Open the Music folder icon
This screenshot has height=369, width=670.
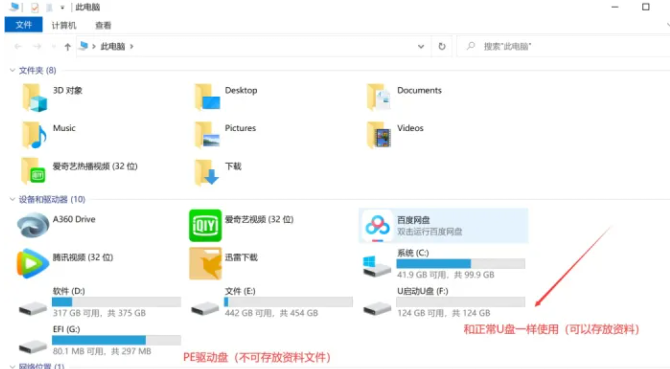tap(34, 135)
